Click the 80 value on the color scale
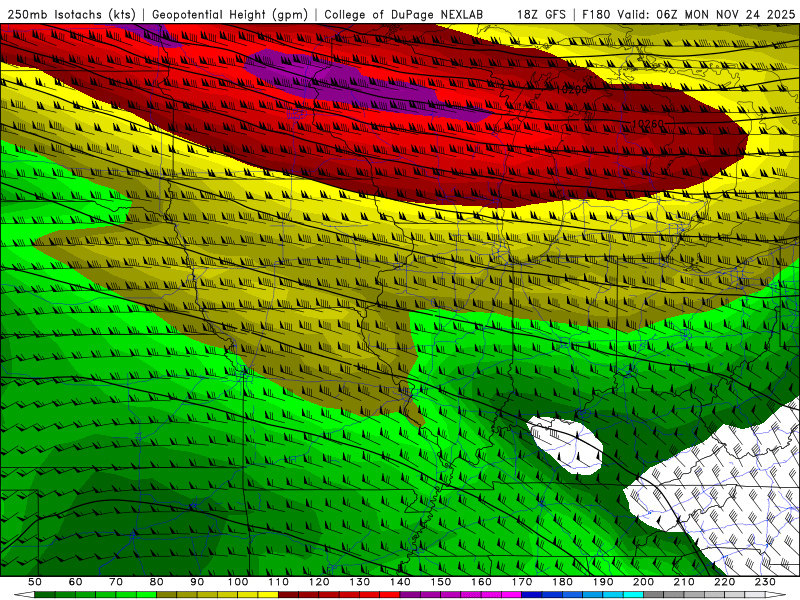 tap(157, 582)
